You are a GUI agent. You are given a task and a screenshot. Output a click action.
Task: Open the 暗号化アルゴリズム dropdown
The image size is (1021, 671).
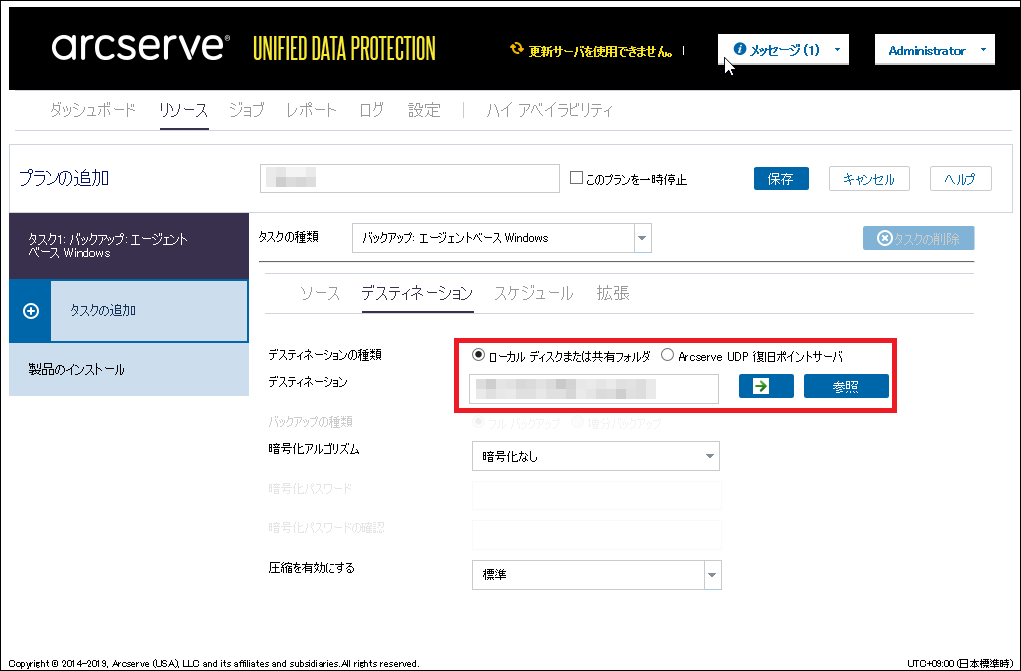[x=595, y=456]
